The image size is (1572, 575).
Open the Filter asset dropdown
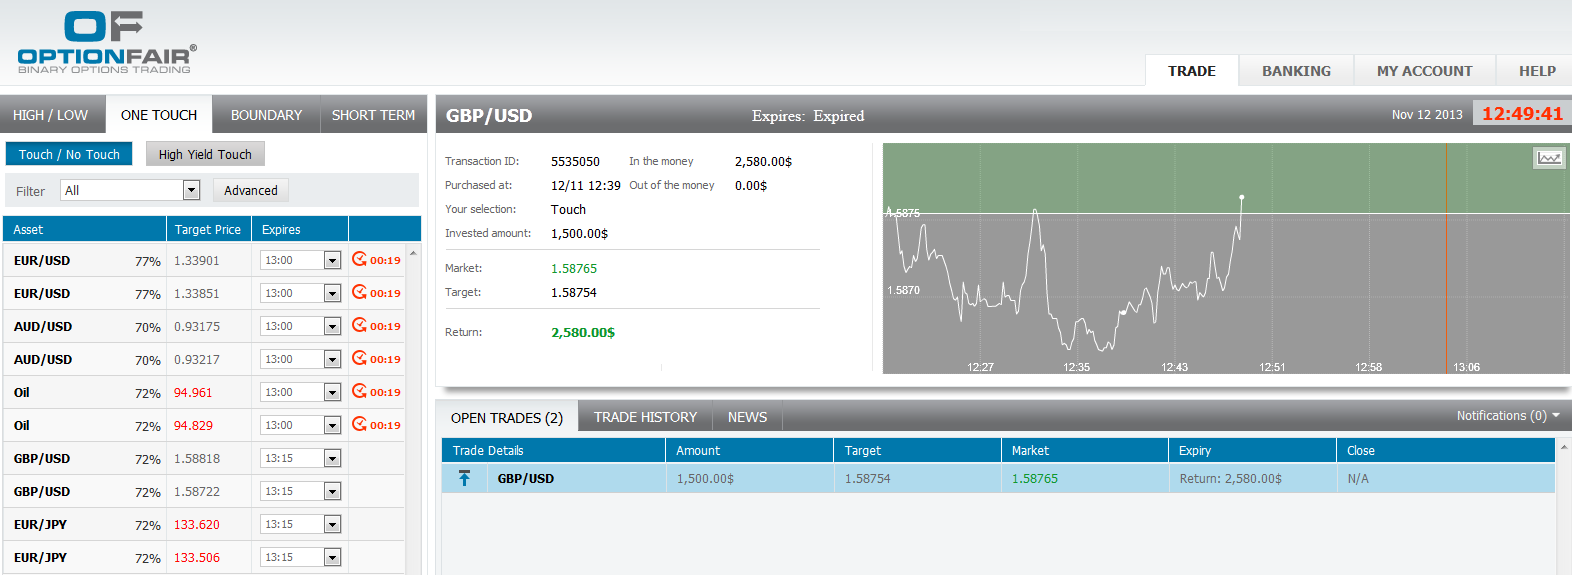[191, 190]
